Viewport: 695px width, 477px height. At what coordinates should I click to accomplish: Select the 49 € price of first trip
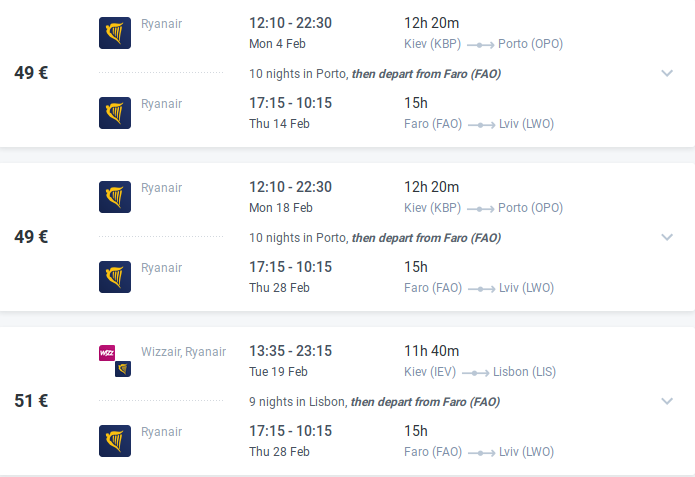point(31,73)
